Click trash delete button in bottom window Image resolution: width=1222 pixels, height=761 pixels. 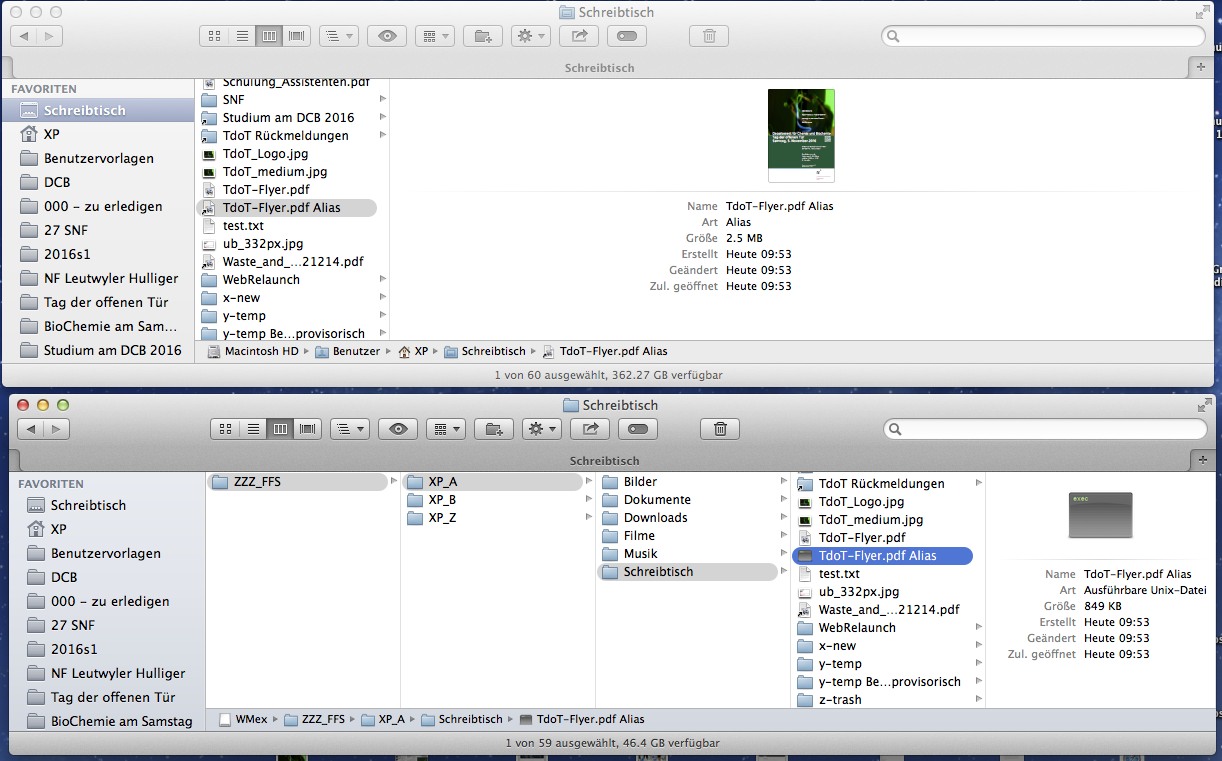click(x=720, y=429)
